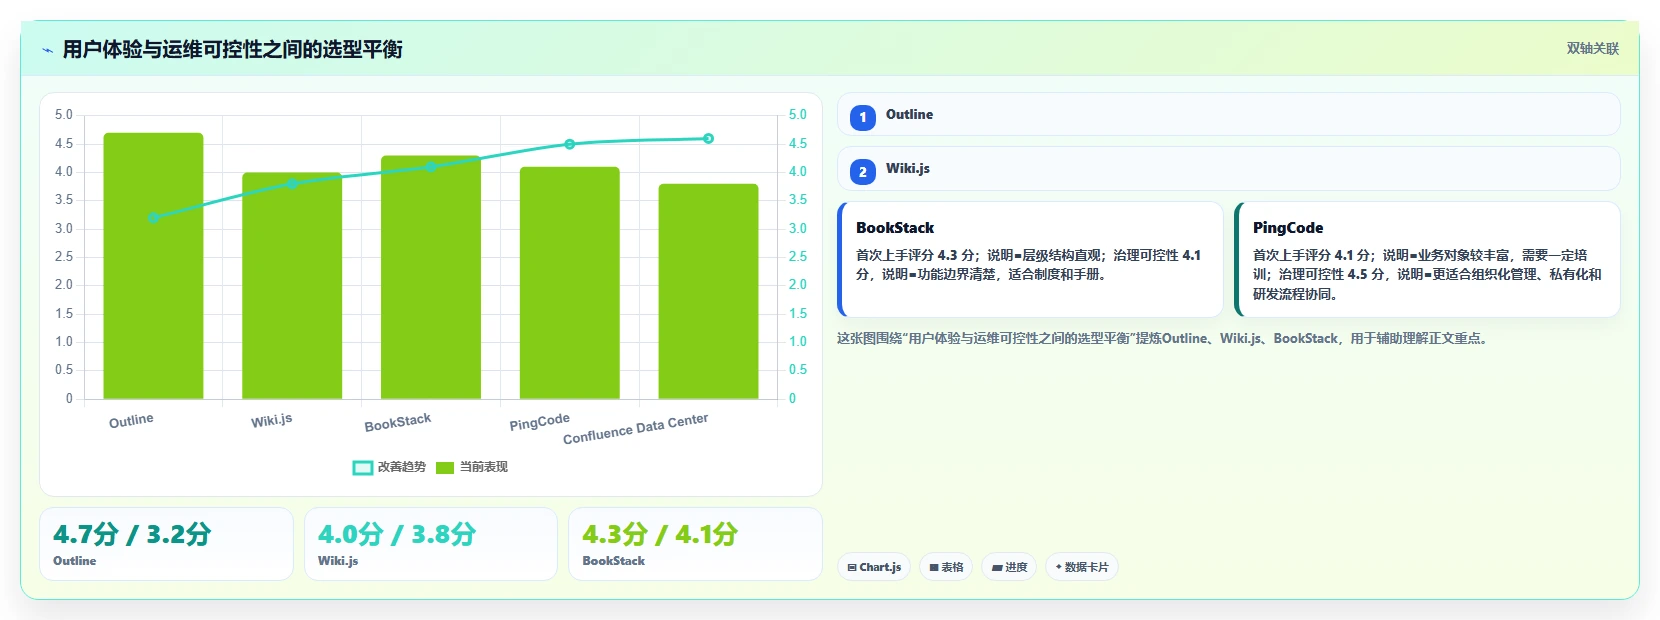Click the 表格 tag chip
Screen dimensions: 1660x620
pyautogui.click(x=946, y=567)
